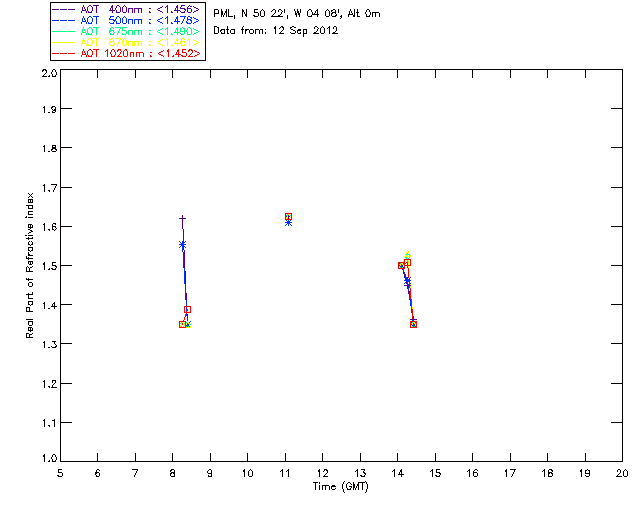Click the AOT 400nm legend entry

[x=126, y=9]
